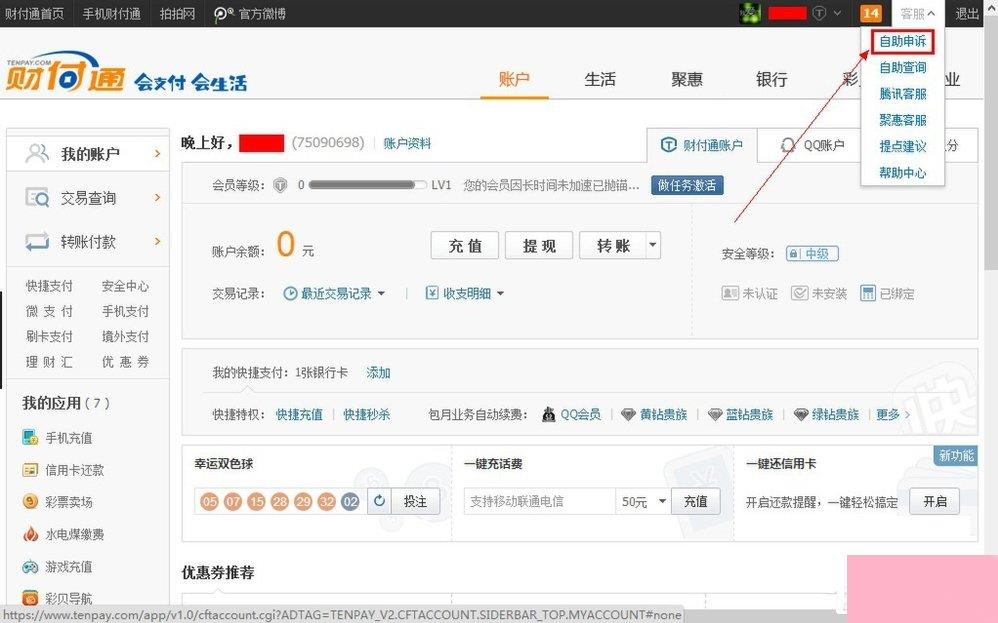Click the 开启 repayment reminder button
Image resolution: width=998 pixels, height=623 pixels.
[x=934, y=501]
